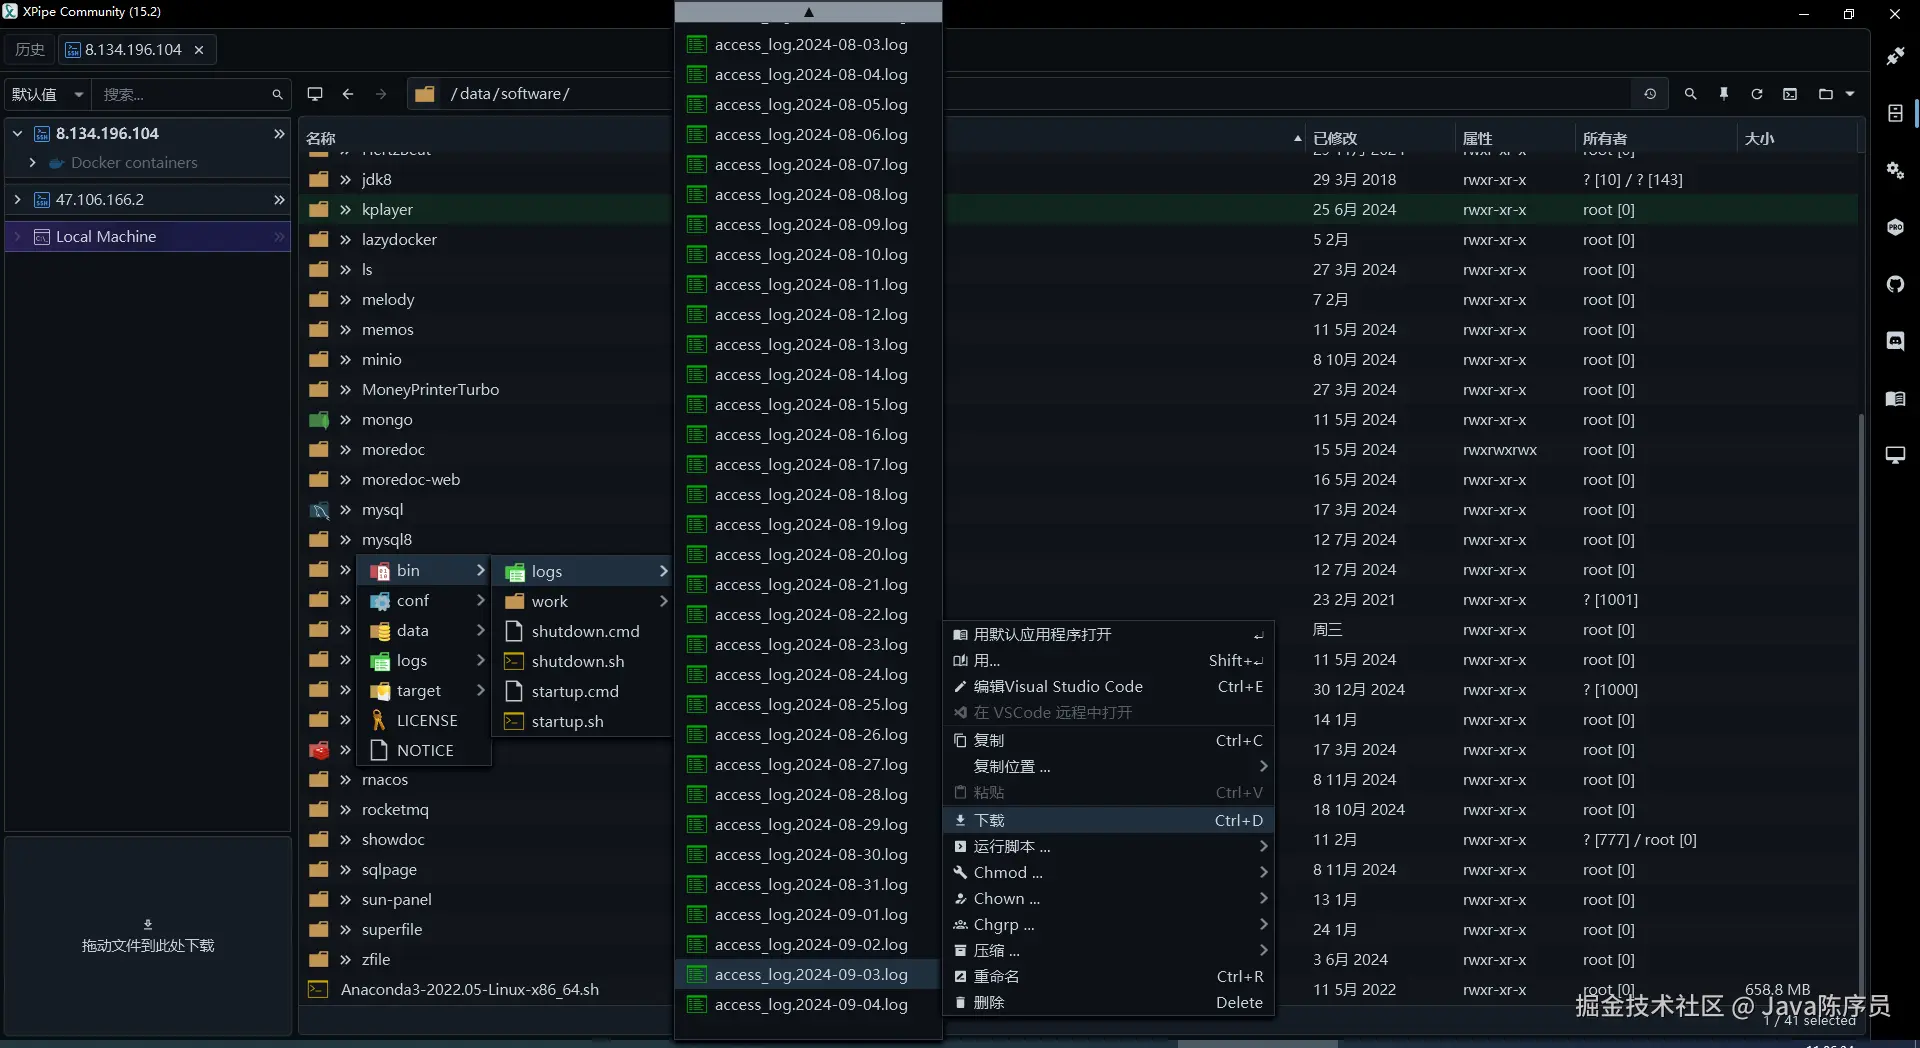The height and width of the screenshot is (1048, 1920).
Task: Open the connections plug icon at top right
Action: [1895, 56]
